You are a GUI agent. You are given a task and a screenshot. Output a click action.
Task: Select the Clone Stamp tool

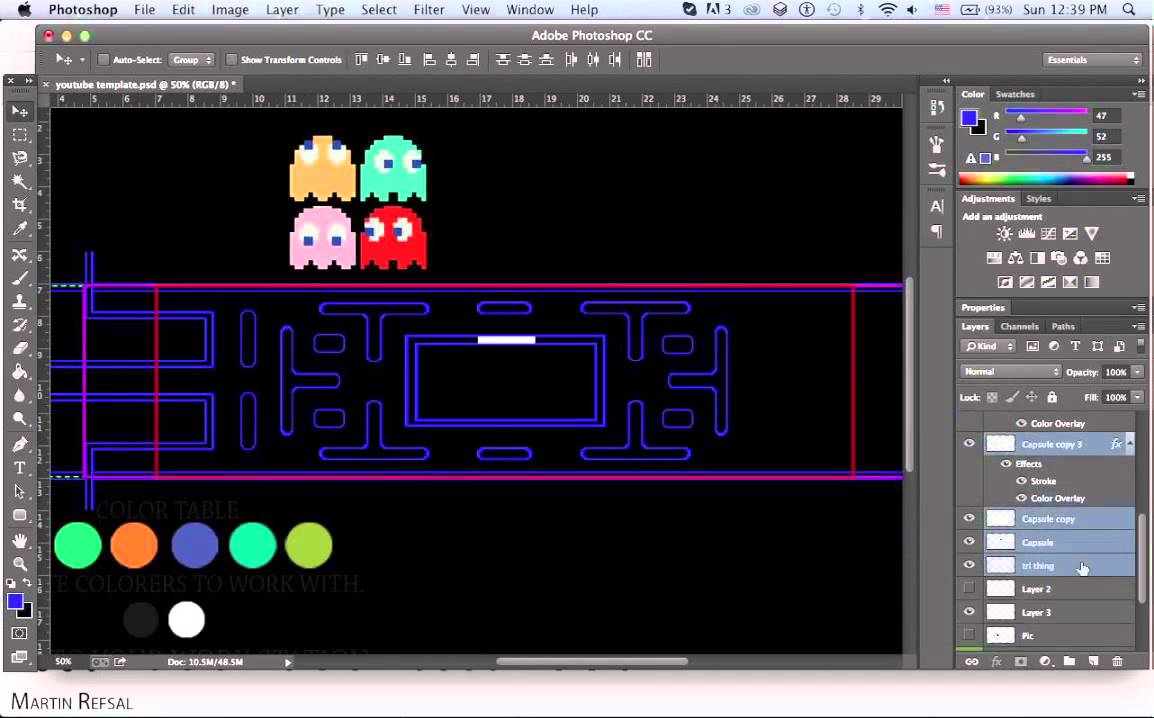click(20, 302)
